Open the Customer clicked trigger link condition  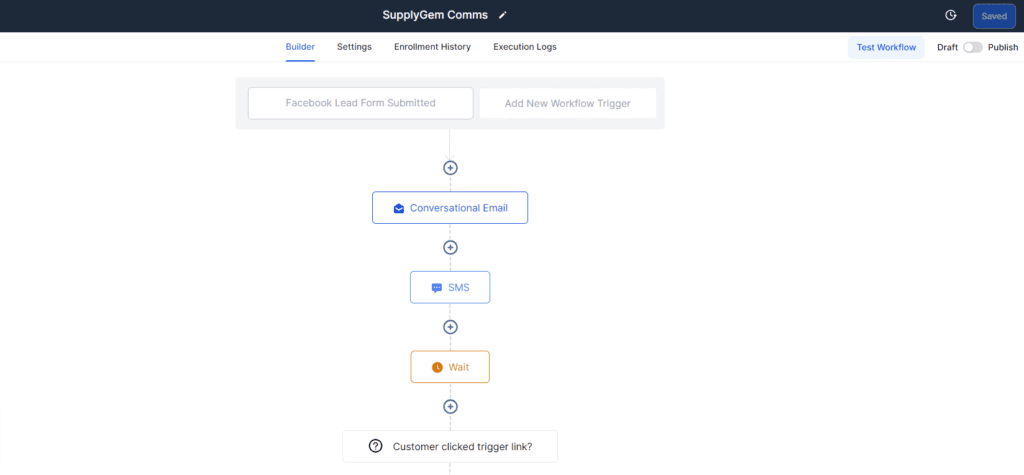point(450,446)
